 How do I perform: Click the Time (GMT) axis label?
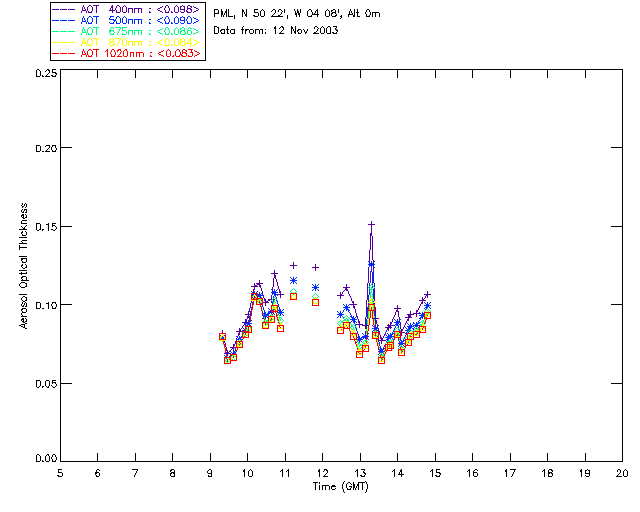[x=340, y=487]
